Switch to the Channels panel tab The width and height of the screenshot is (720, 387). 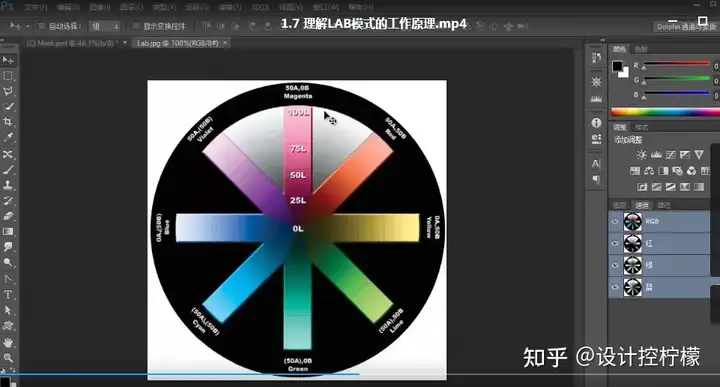pos(642,205)
